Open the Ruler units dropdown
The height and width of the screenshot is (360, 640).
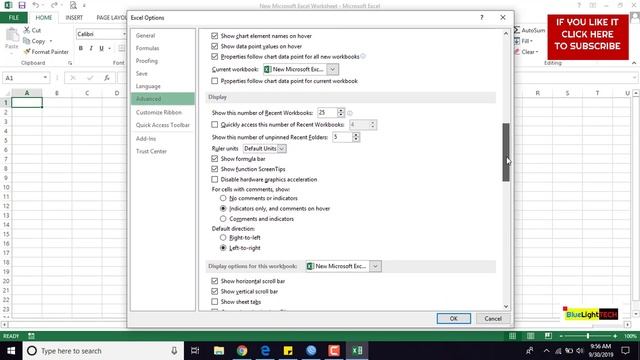pos(282,149)
